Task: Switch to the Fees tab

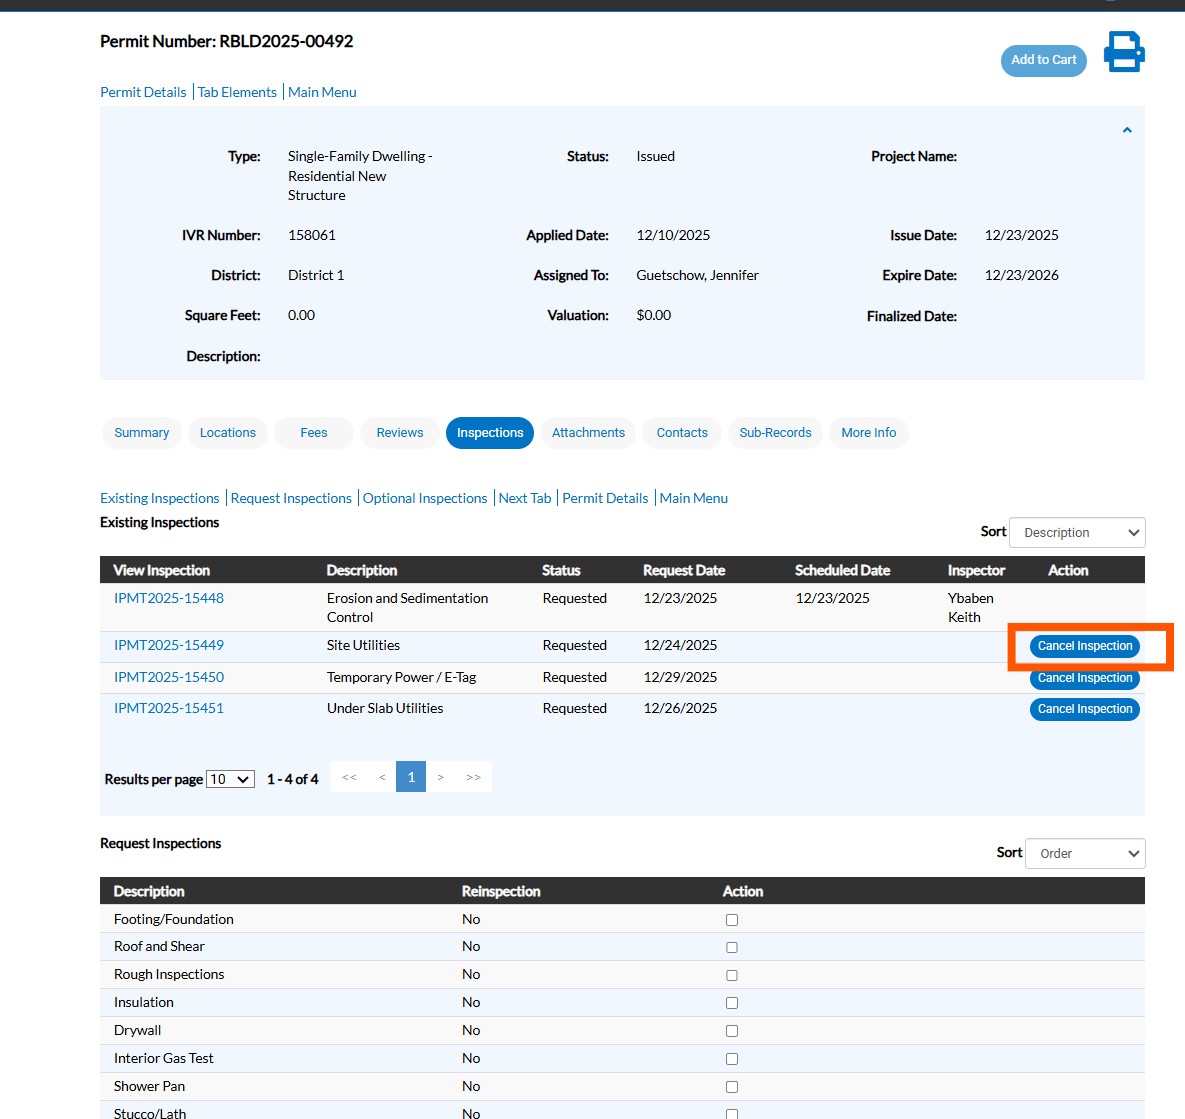Action: tap(314, 433)
